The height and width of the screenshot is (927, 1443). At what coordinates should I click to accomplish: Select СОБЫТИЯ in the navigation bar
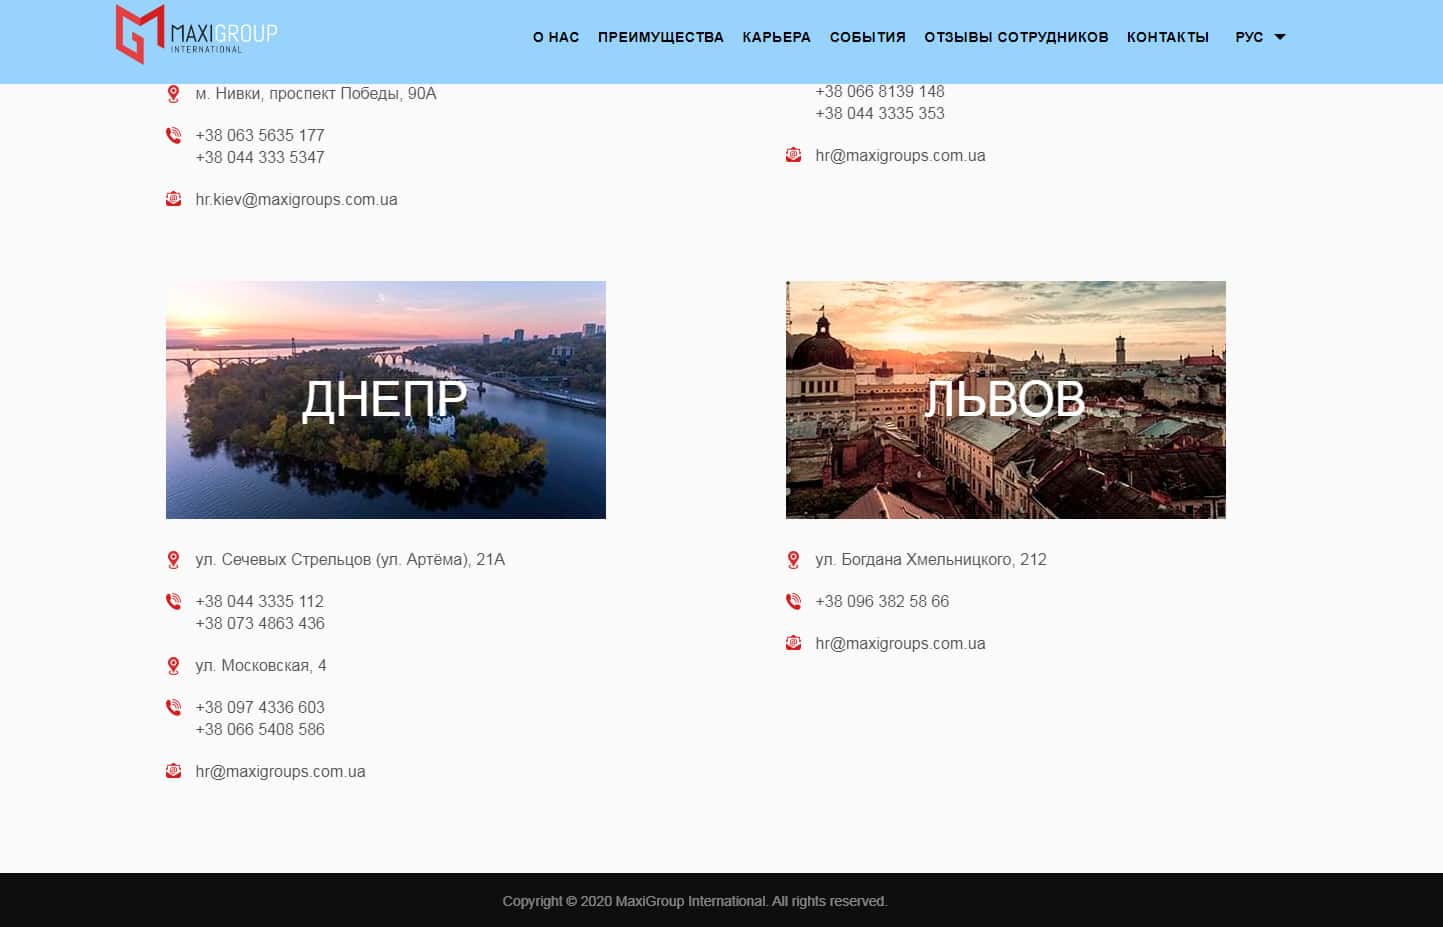point(867,37)
